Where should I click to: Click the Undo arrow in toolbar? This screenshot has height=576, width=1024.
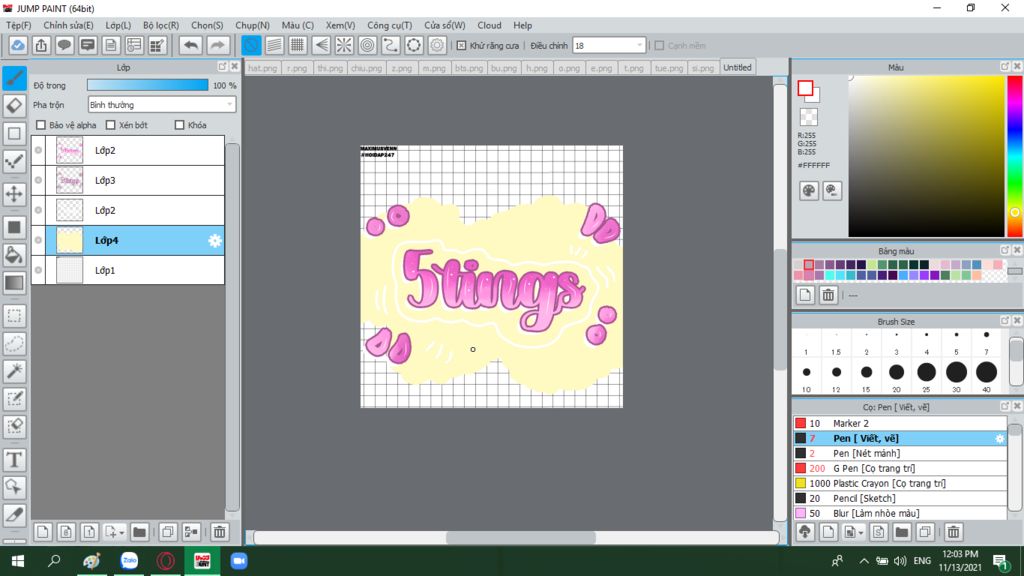(191, 45)
